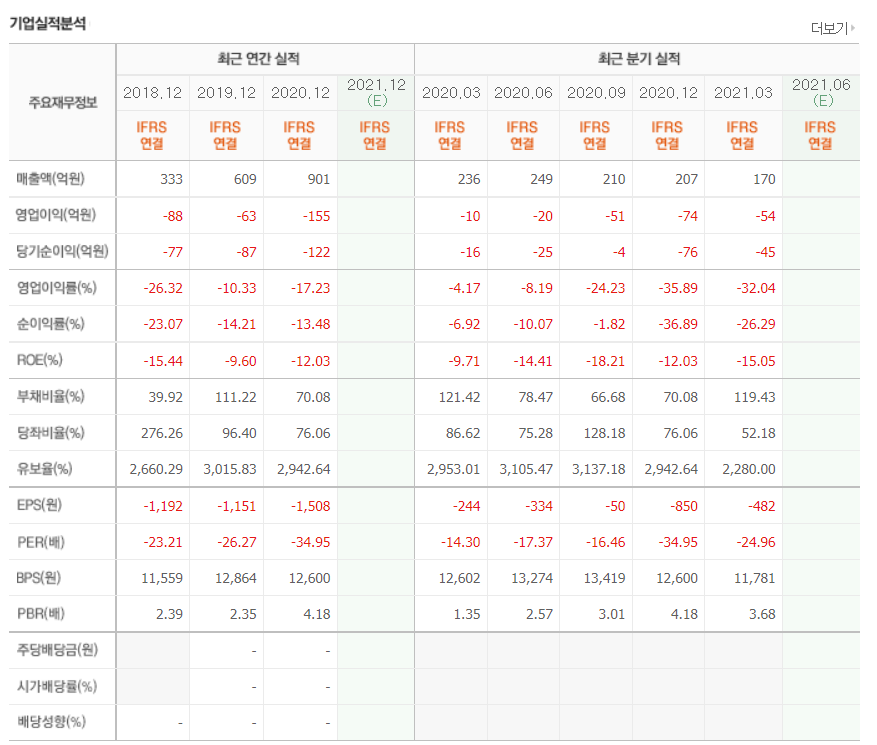Click the quarterly revenue value 170
The height and width of the screenshot is (745, 877).
(764, 180)
